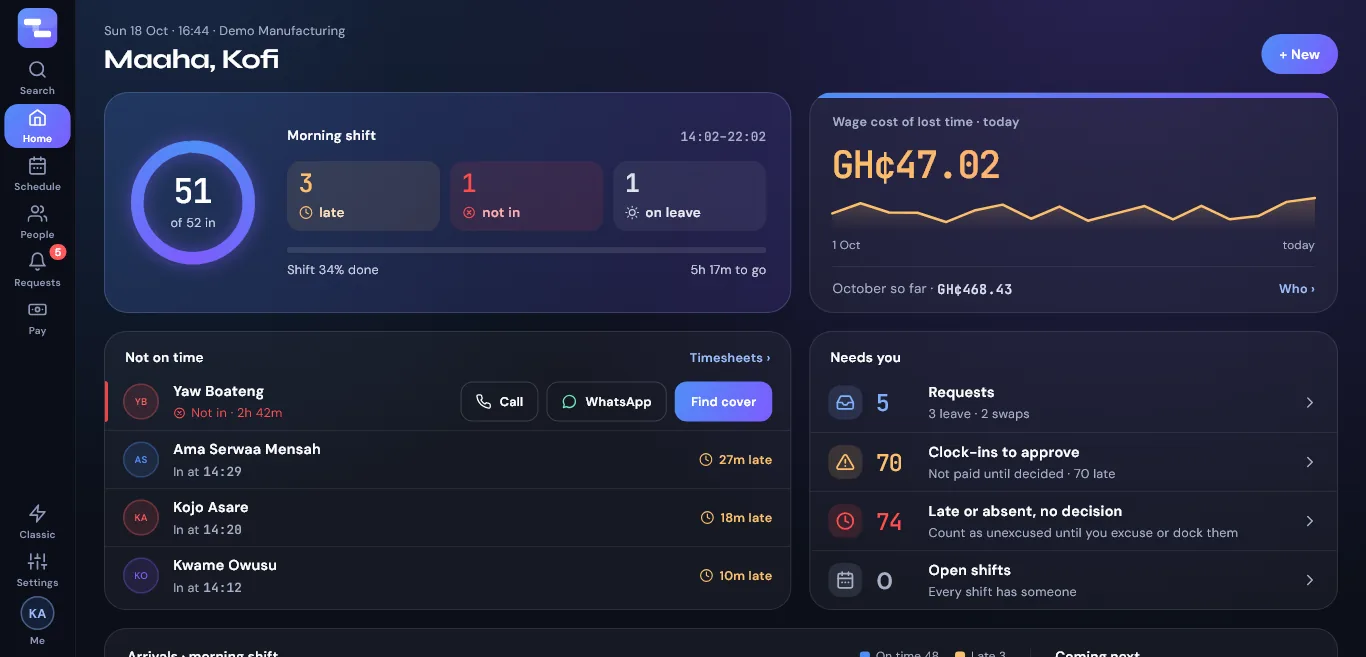1366x657 pixels.
Task: Select the Ama Serwaa Mensah name
Action: pos(247,449)
